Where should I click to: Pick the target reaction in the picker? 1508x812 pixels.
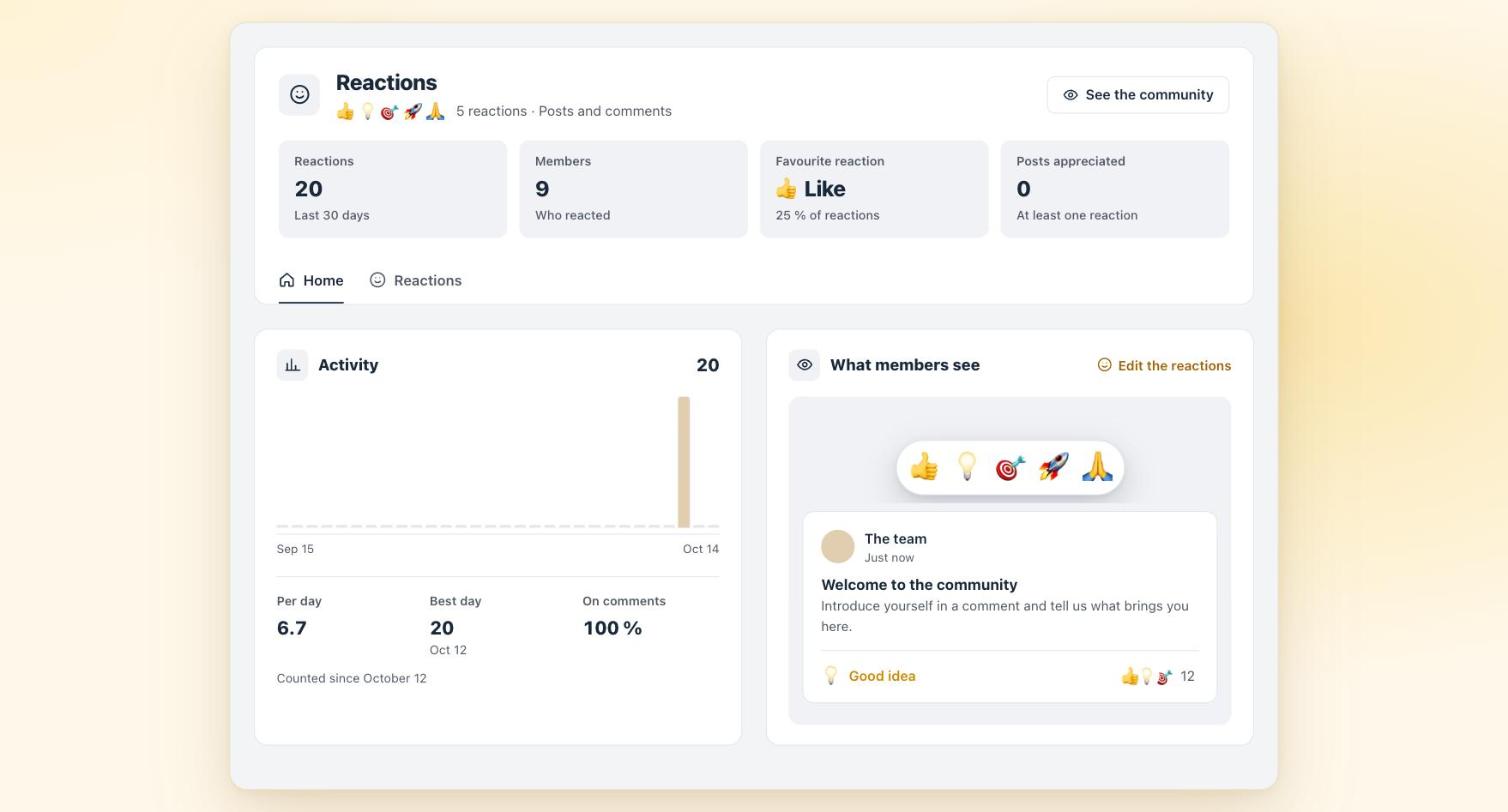click(1010, 467)
